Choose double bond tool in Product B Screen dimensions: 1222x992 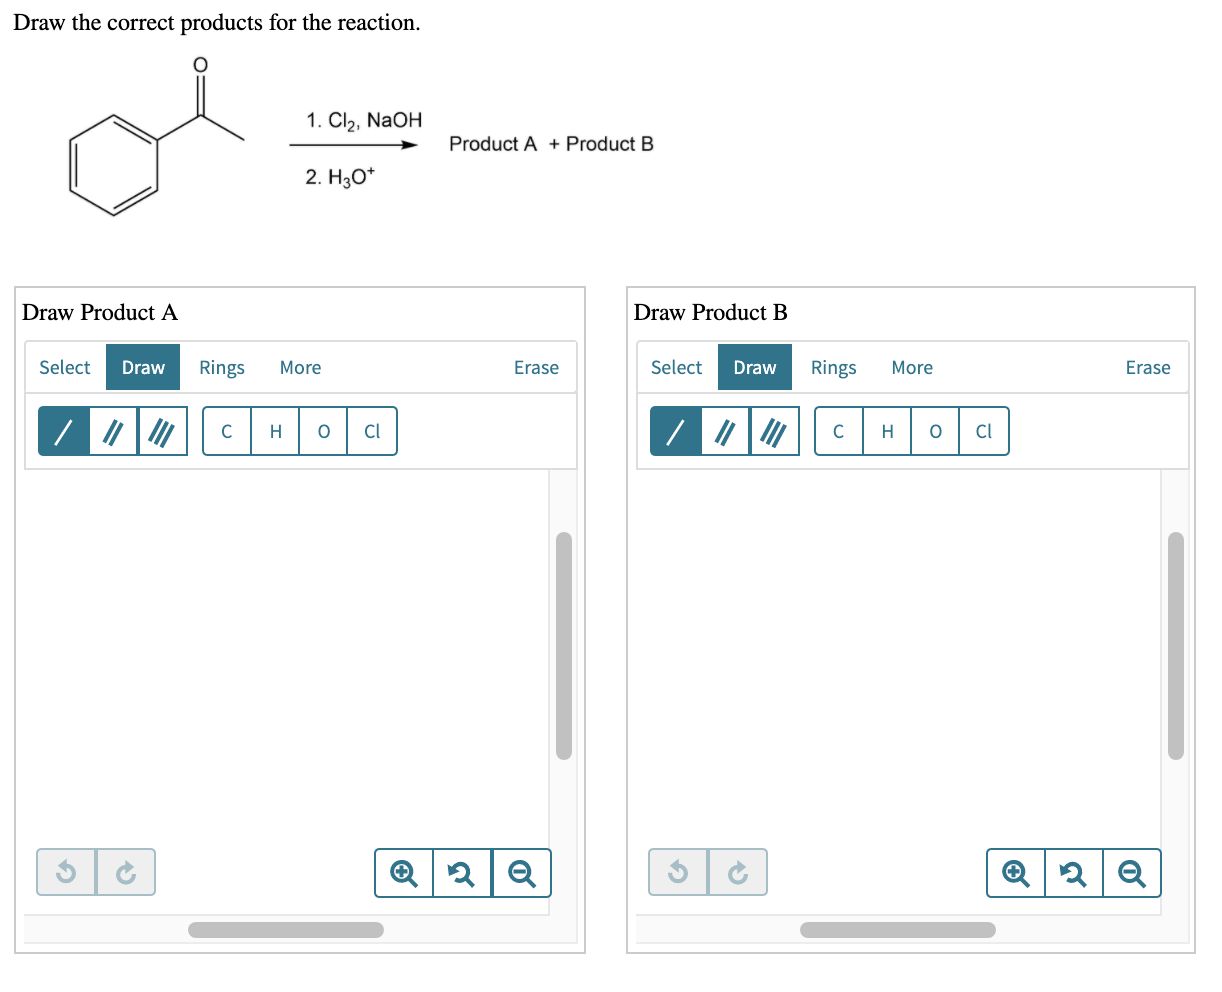(x=725, y=431)
